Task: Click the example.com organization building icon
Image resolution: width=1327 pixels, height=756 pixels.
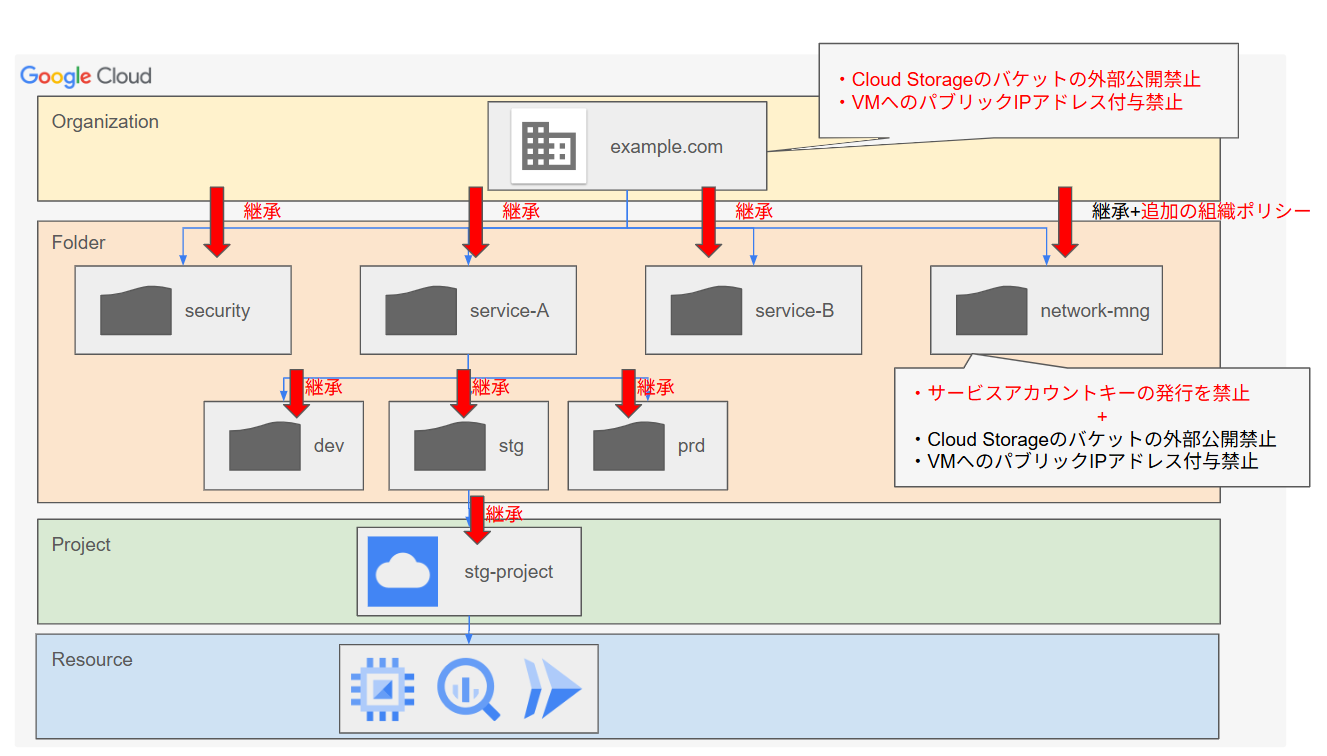Action: pyautogui.click(x=548, y=147)
